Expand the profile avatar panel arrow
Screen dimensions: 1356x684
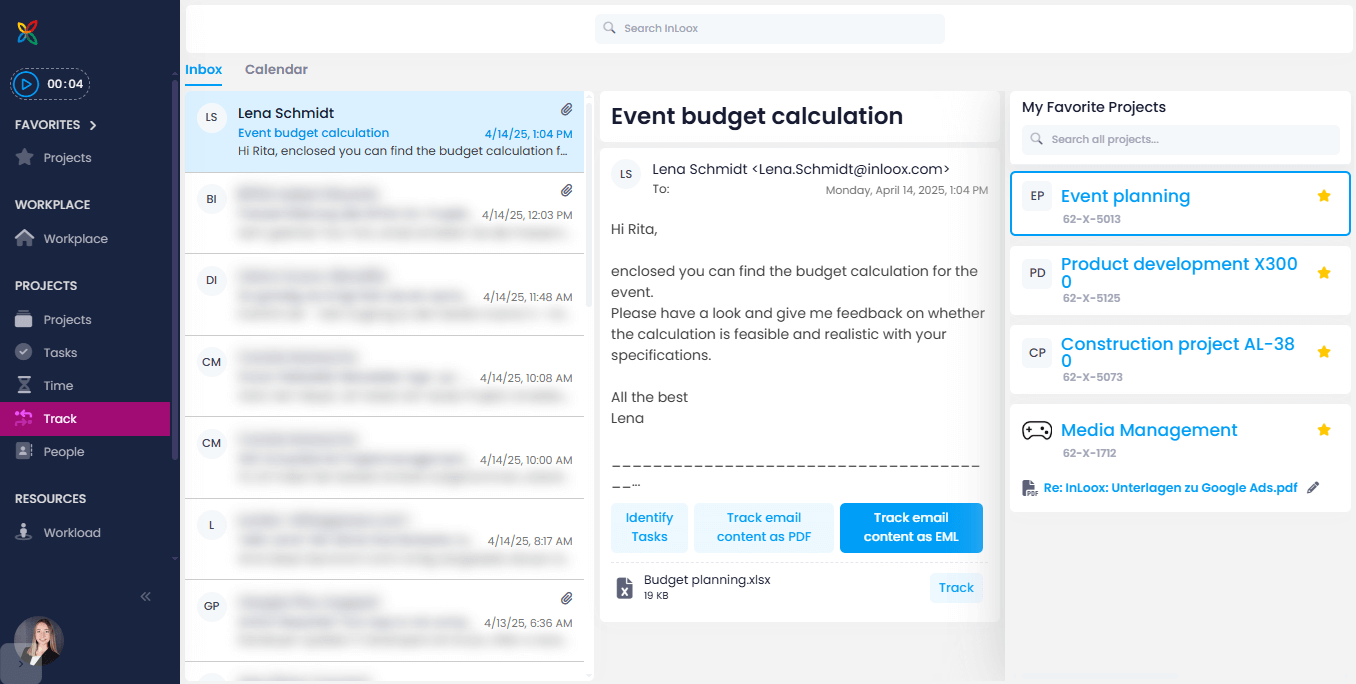[22, 663]
